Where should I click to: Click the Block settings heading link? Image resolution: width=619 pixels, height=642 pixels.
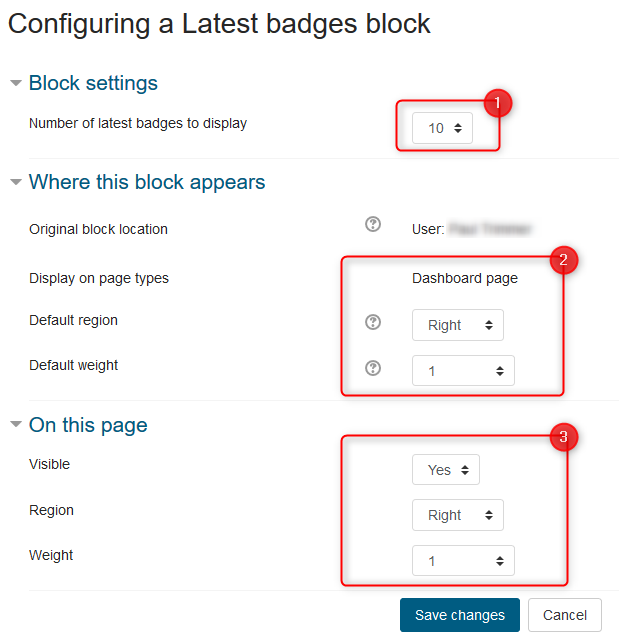93,83
